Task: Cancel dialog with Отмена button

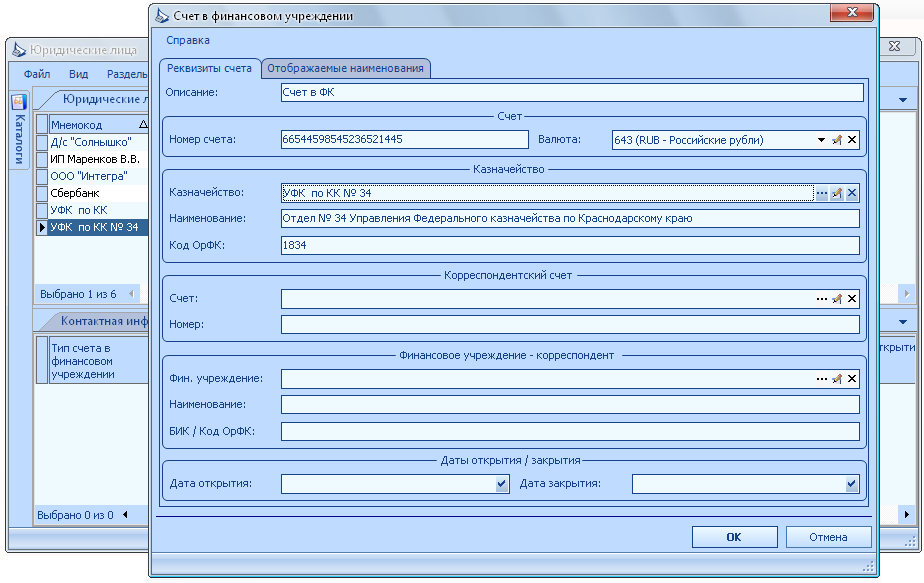Action: tap(828, 537)
